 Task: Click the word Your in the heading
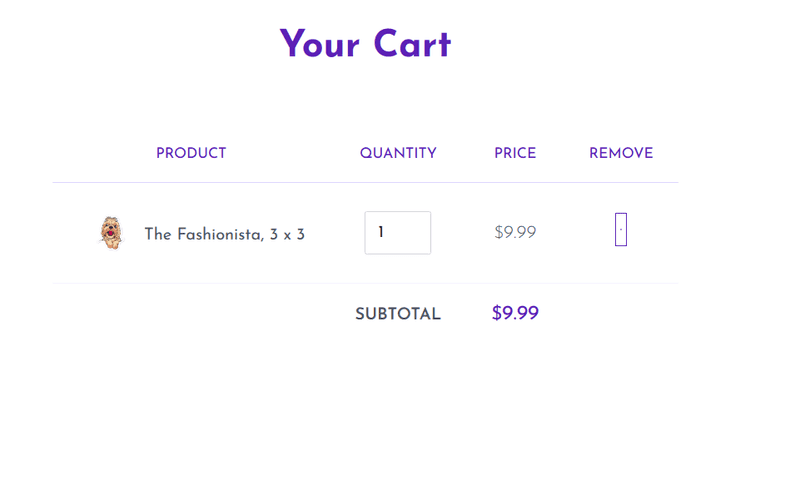(x=319, y=44)
